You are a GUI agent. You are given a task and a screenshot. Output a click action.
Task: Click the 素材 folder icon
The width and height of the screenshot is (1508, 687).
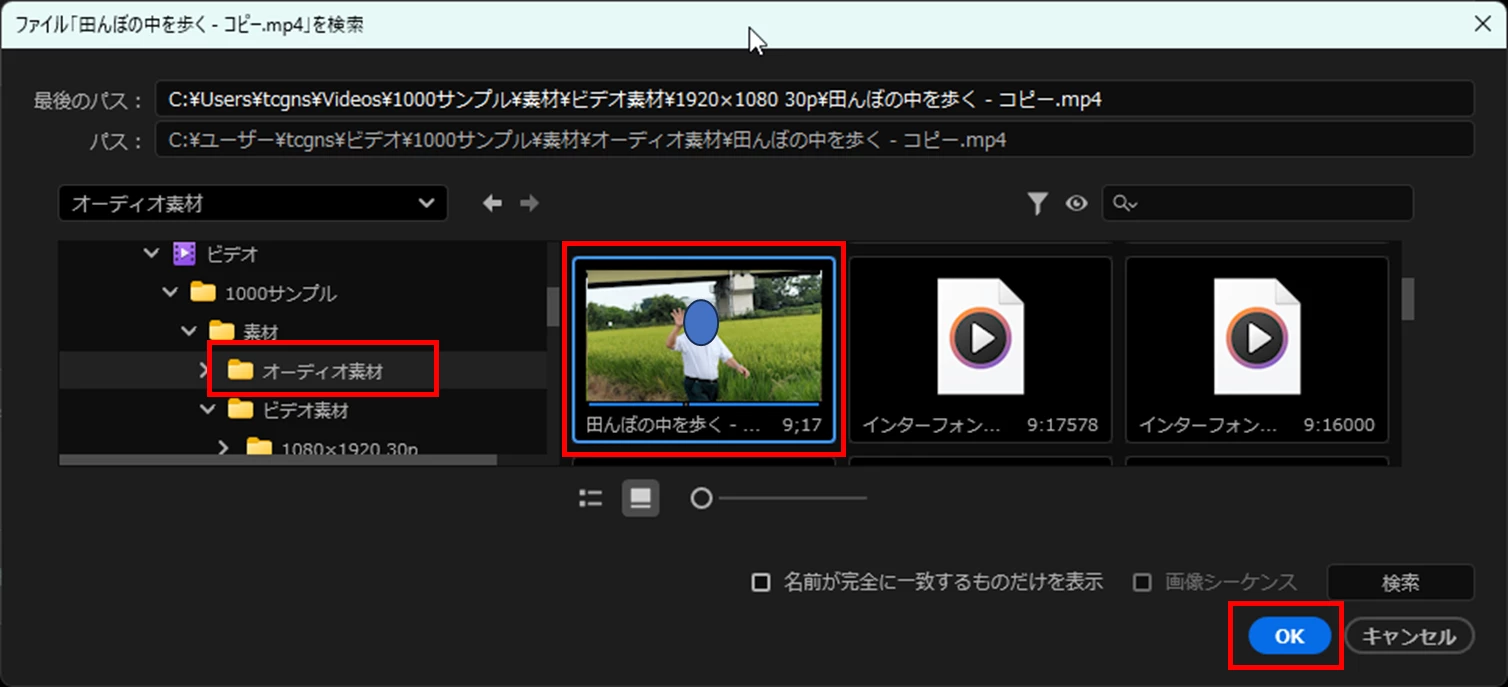click(221, 331)
